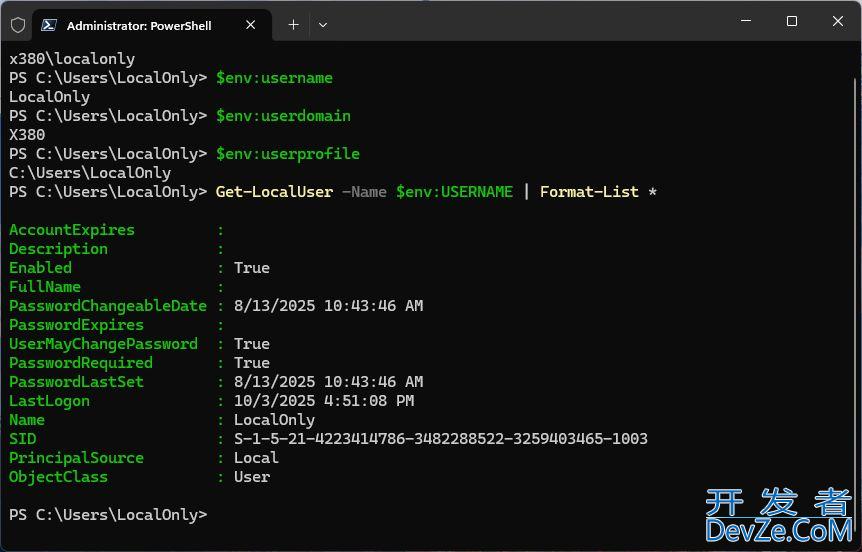Open a new tab with the plus button
Image resolution: width=862 pixels, height=552 pixels.
pyautogui.click(x=293, y=25)
